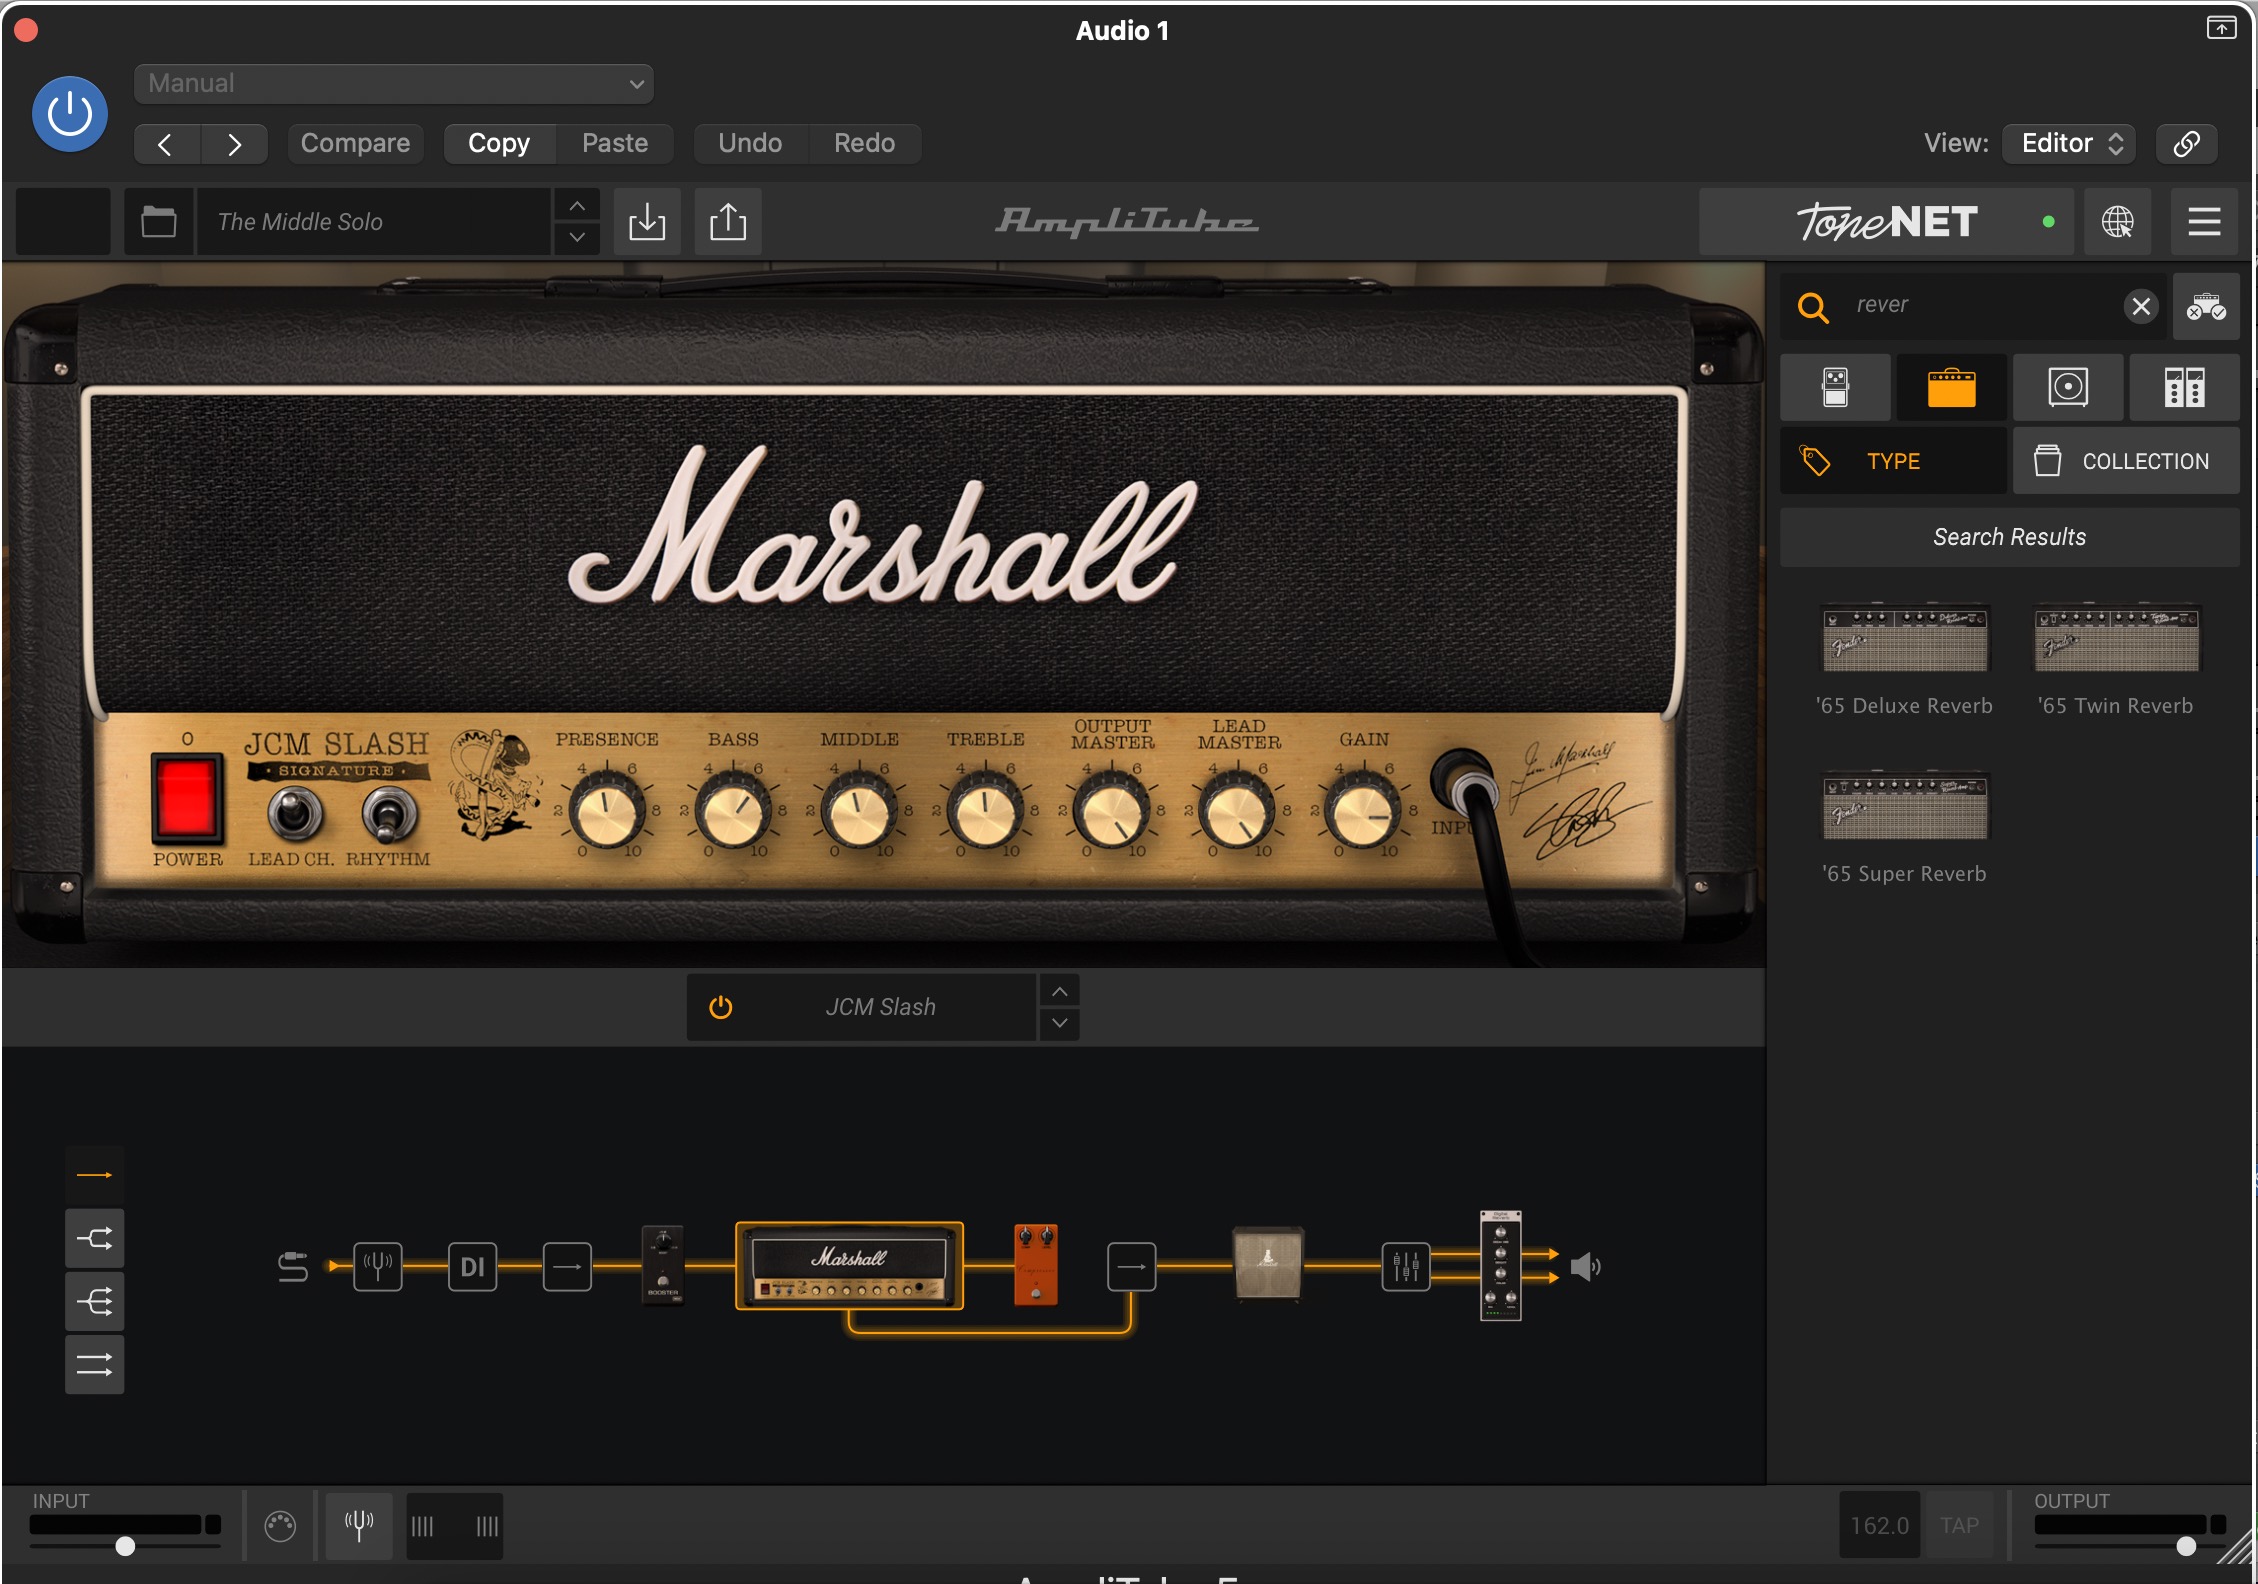Select the cabinet block in chain
2258x1584 pixels.
[1267, 1264]
